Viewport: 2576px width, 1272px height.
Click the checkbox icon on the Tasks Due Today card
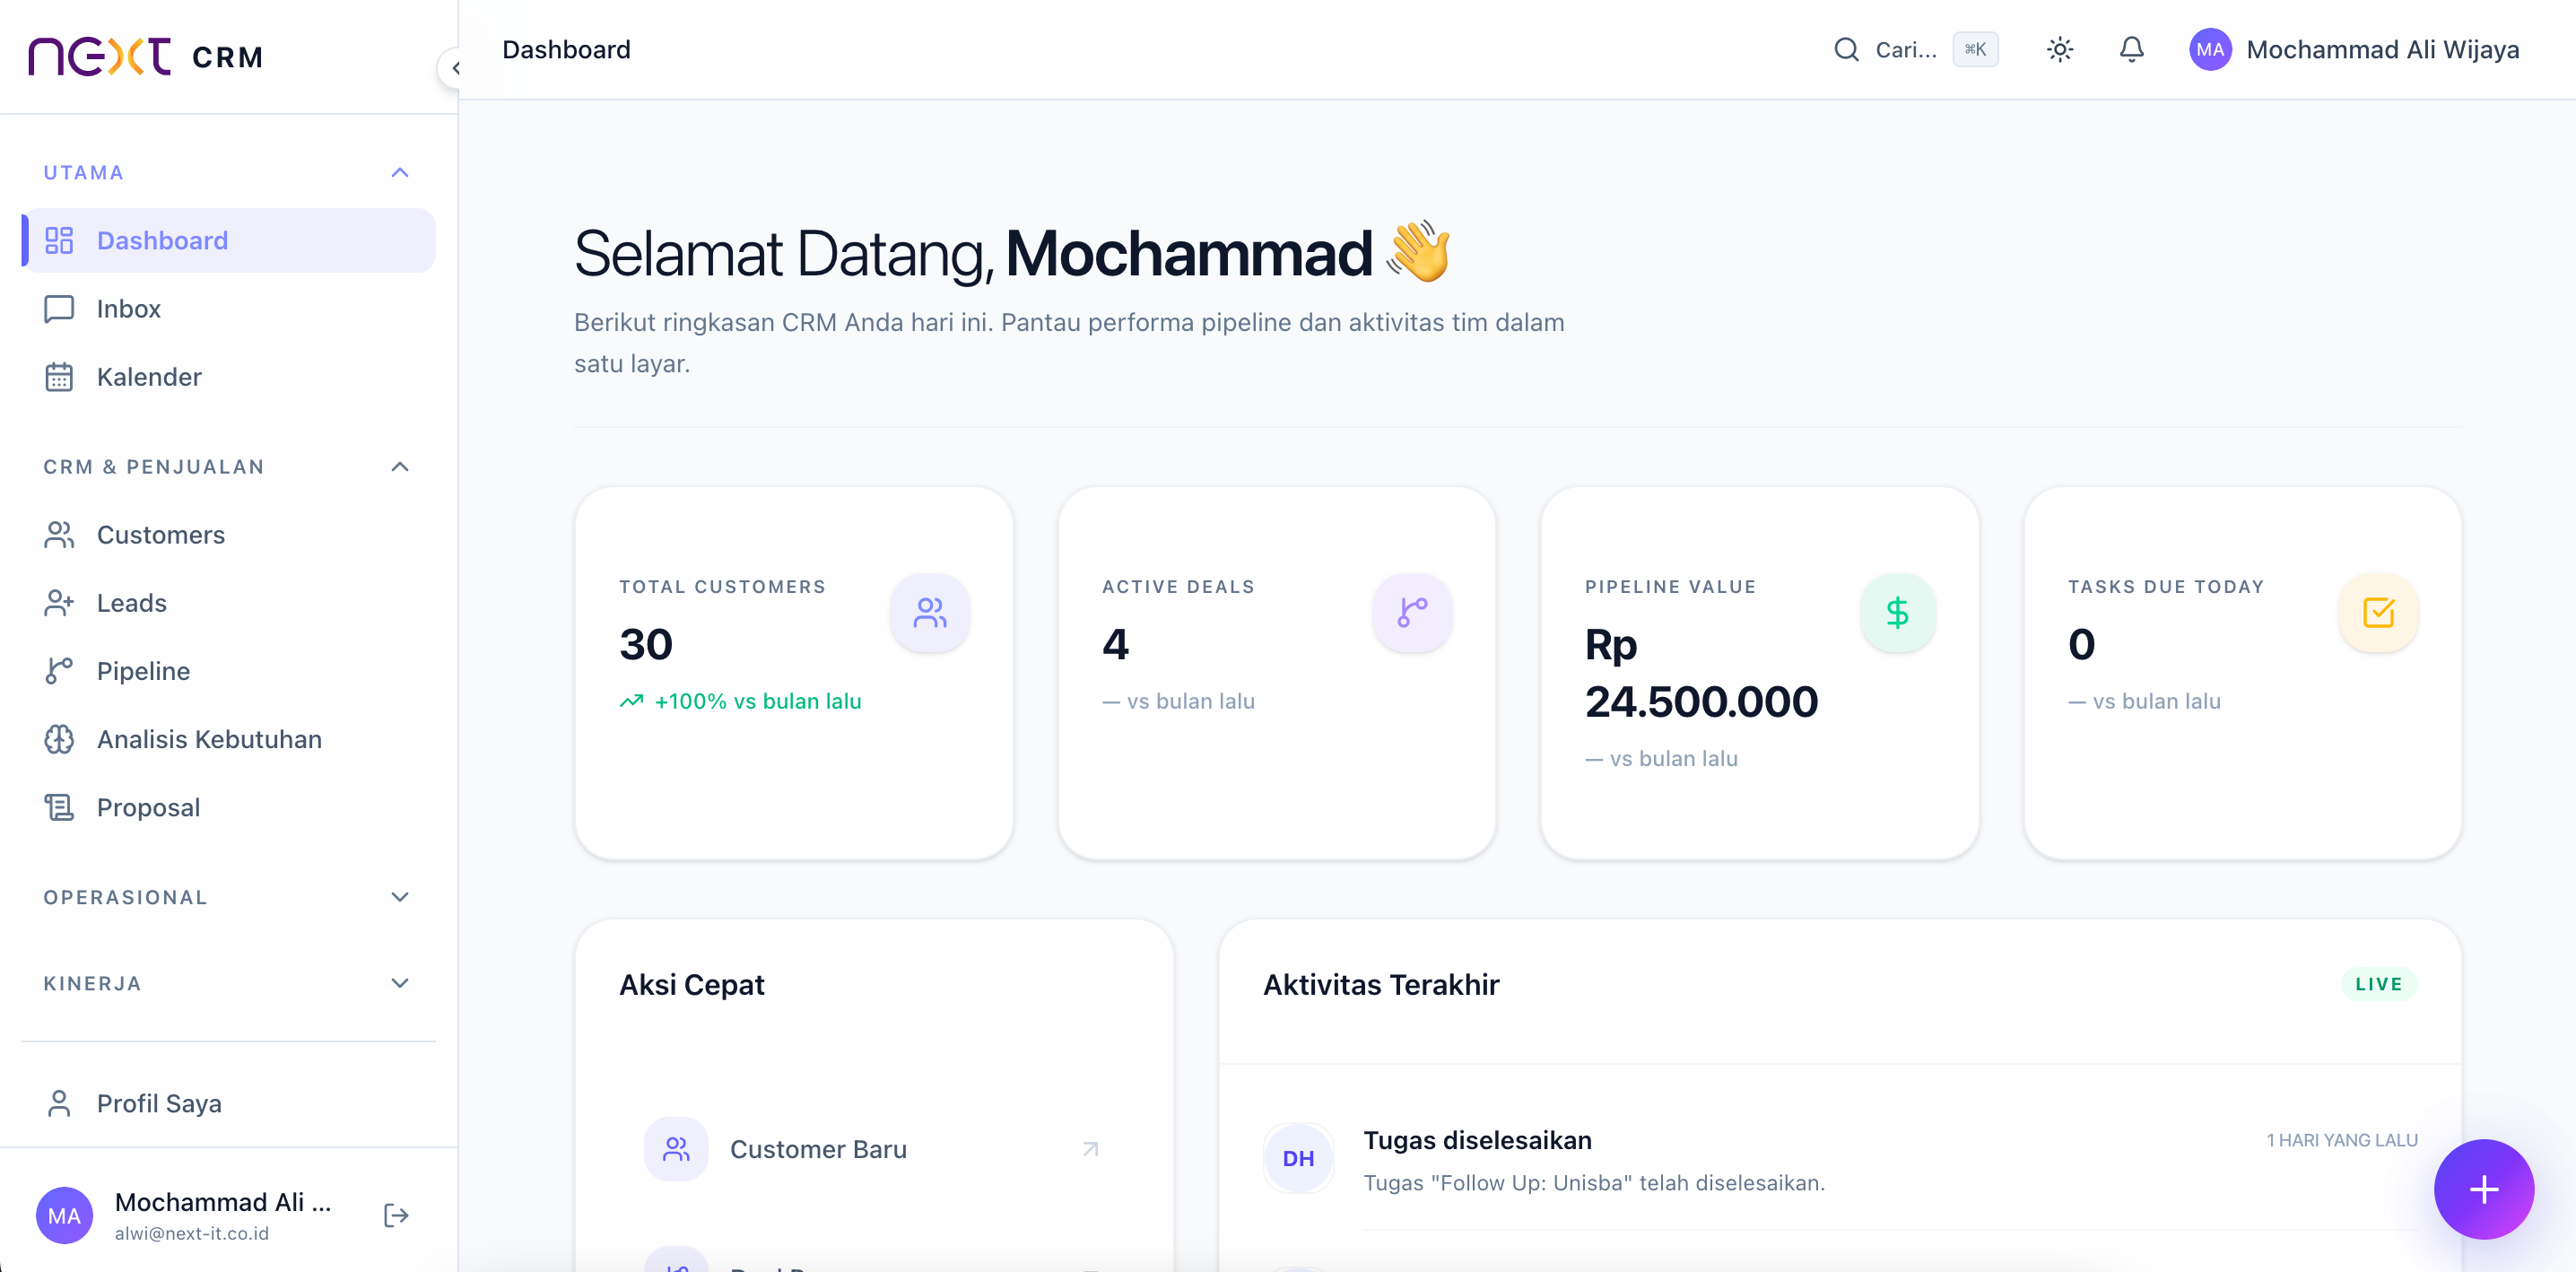[x=2378, y=612]
